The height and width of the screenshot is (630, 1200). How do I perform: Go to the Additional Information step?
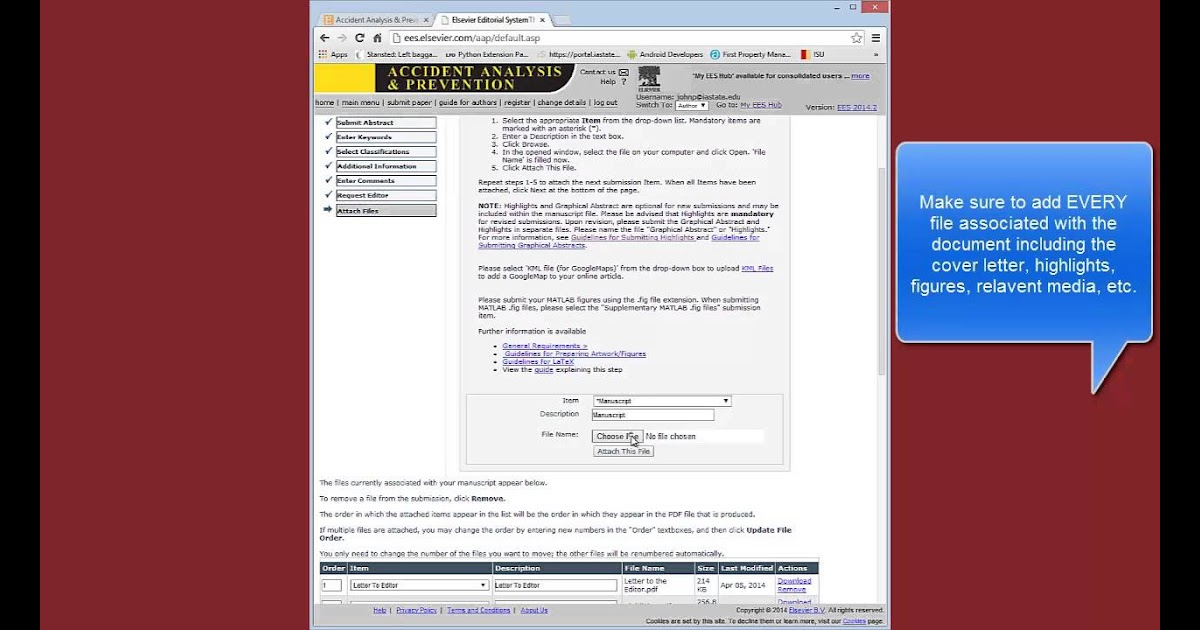click(x=385, y=166)
